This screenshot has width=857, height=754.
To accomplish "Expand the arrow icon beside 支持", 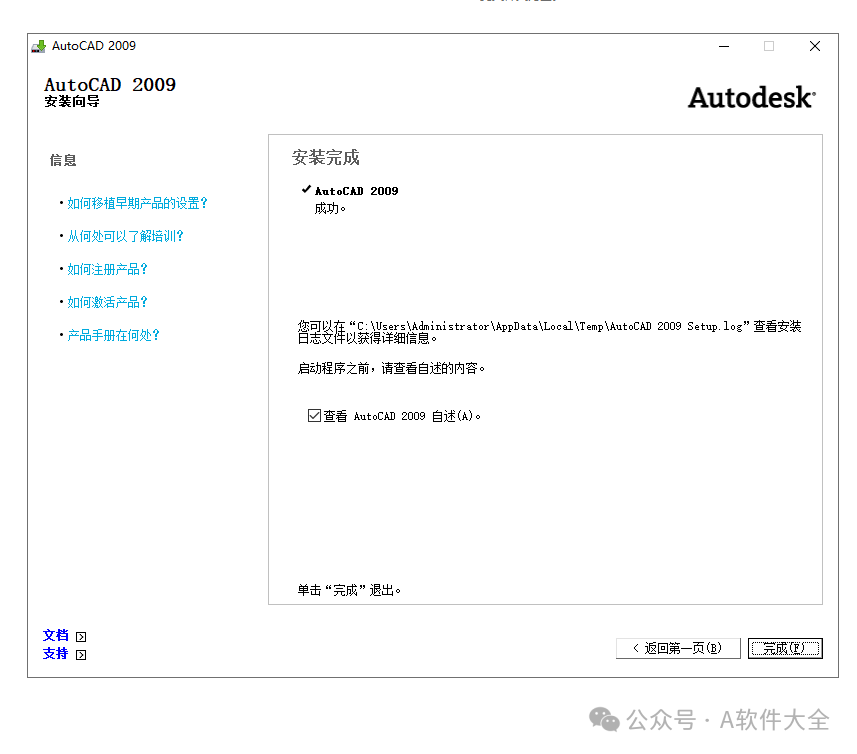I will pos(81,655).
